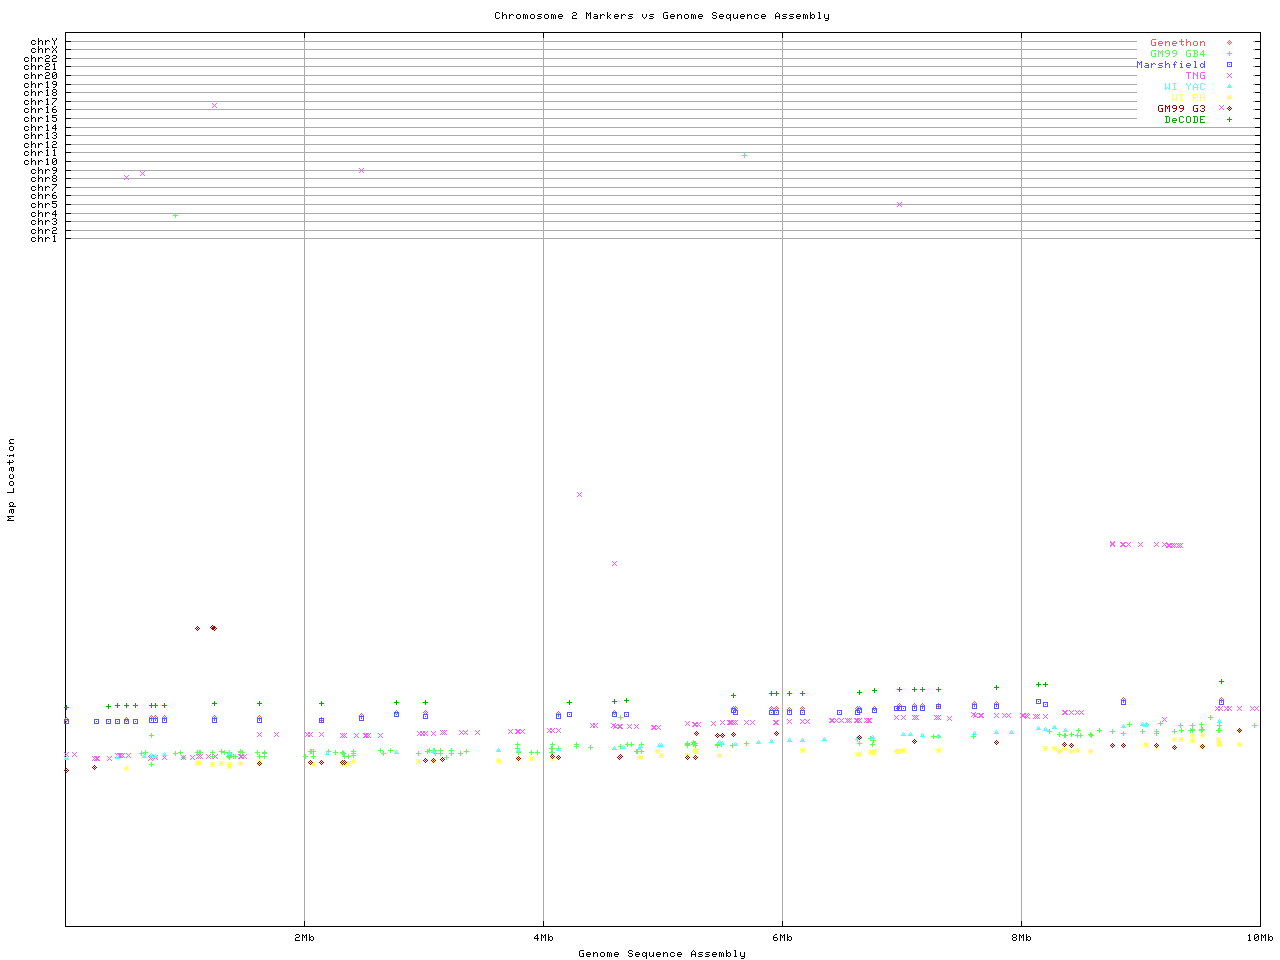The height and width of the screenshot is (960, 1280).
Task: Click the chart title 'Chromosome 2 Markers vs Genome Sequence Assembly'
Action: tap(661, 16)
